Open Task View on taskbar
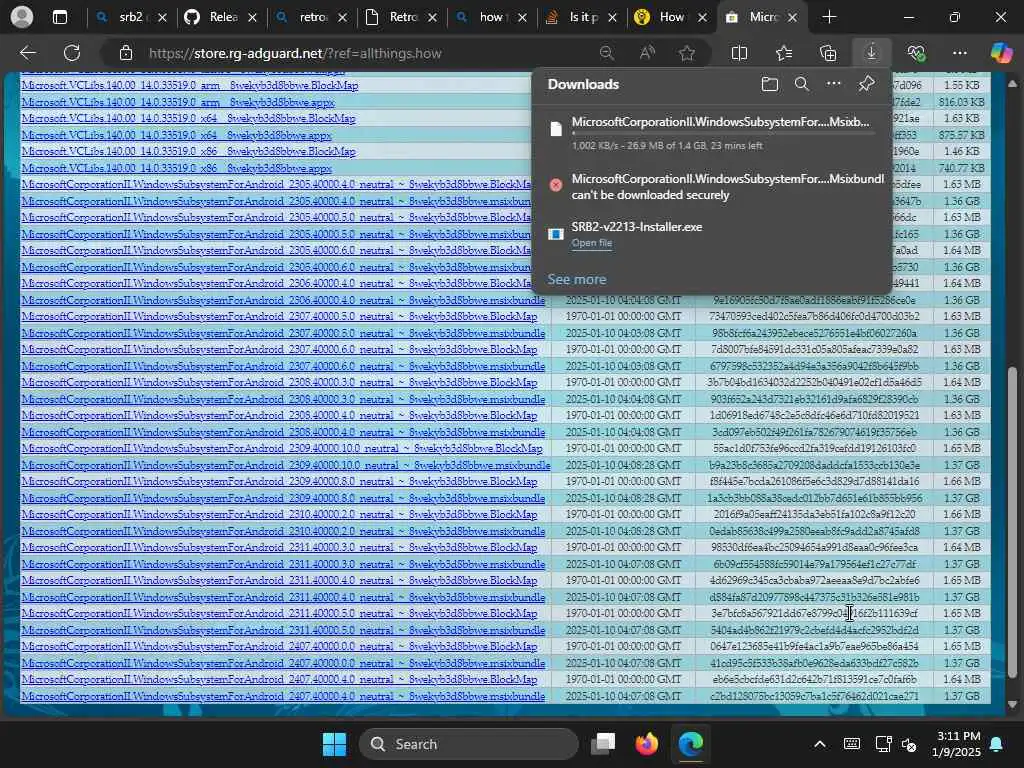Image resolution: width=1024 pixels, height=768 pixels. [603, 744]
